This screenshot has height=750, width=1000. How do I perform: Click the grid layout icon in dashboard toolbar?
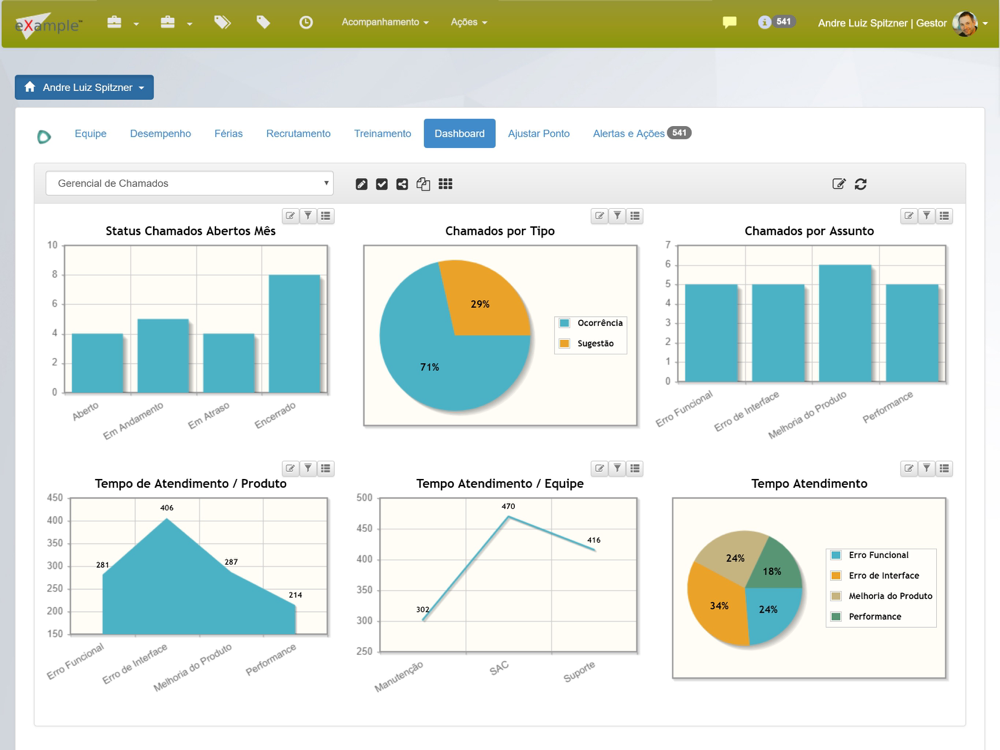445,184
